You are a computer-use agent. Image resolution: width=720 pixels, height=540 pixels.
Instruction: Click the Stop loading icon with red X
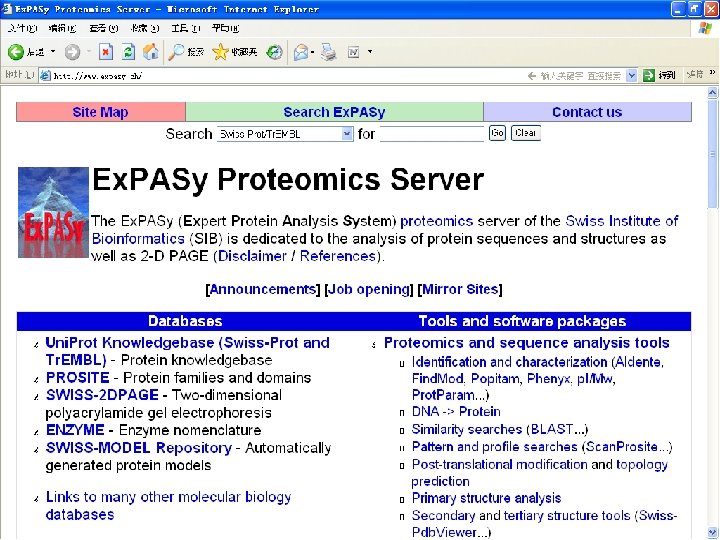point(106,52)
